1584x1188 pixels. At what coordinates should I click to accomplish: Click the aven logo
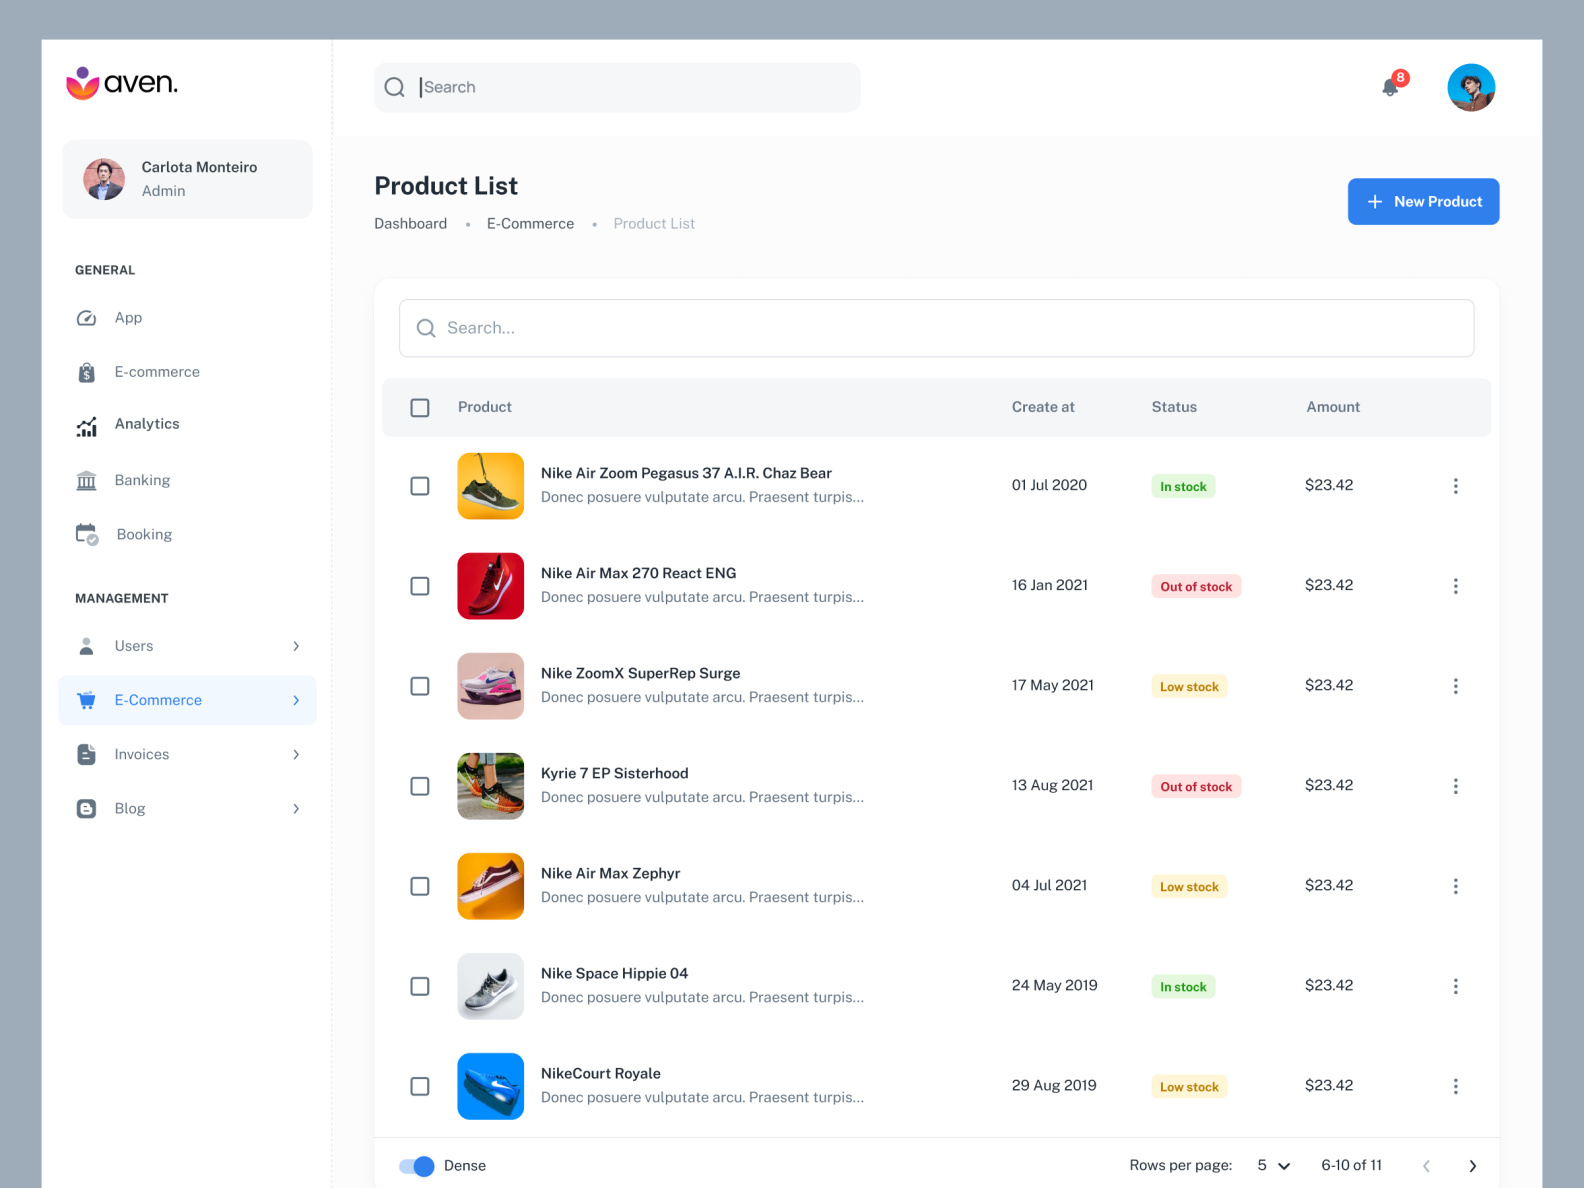(122, 83)
